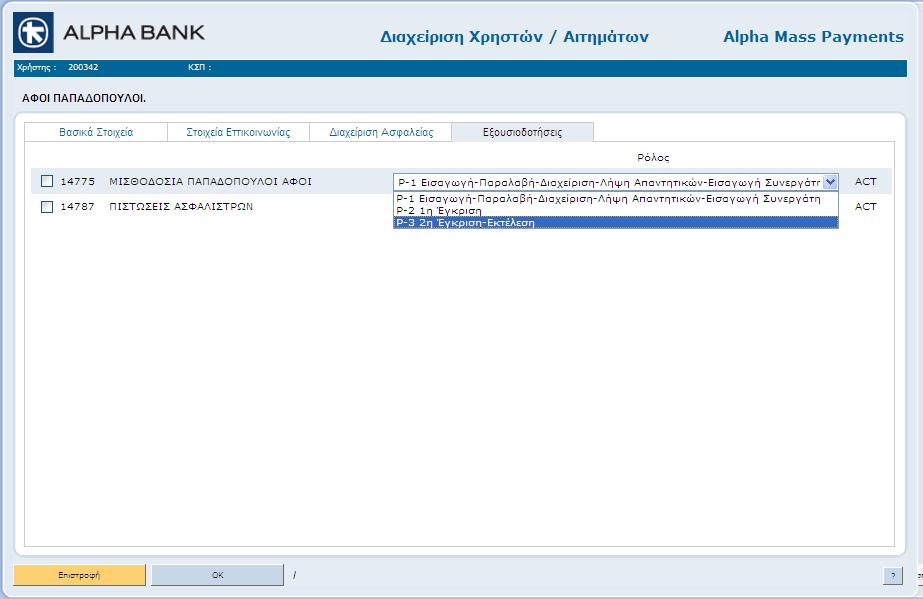
Task: Click the ΚΣΠ label in header bar
Action: click(200, 67)
